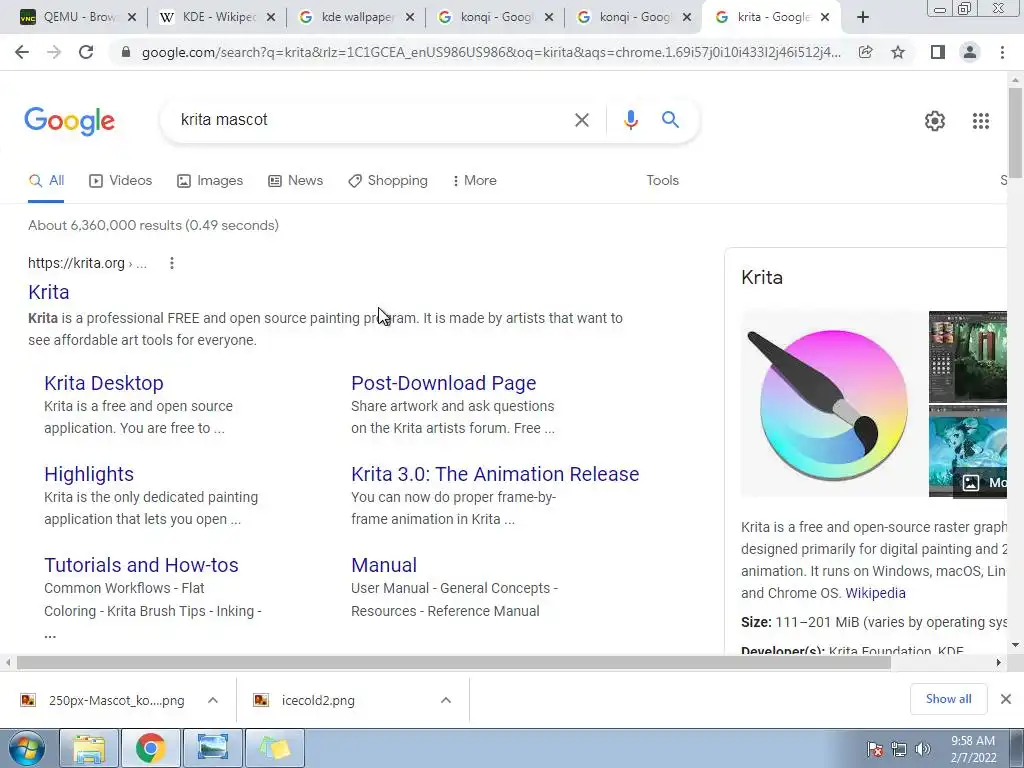This screenshot has width=1024, height=768.
Task: Switch to the KDE Wikipedia tab
Action: (217, 18)
